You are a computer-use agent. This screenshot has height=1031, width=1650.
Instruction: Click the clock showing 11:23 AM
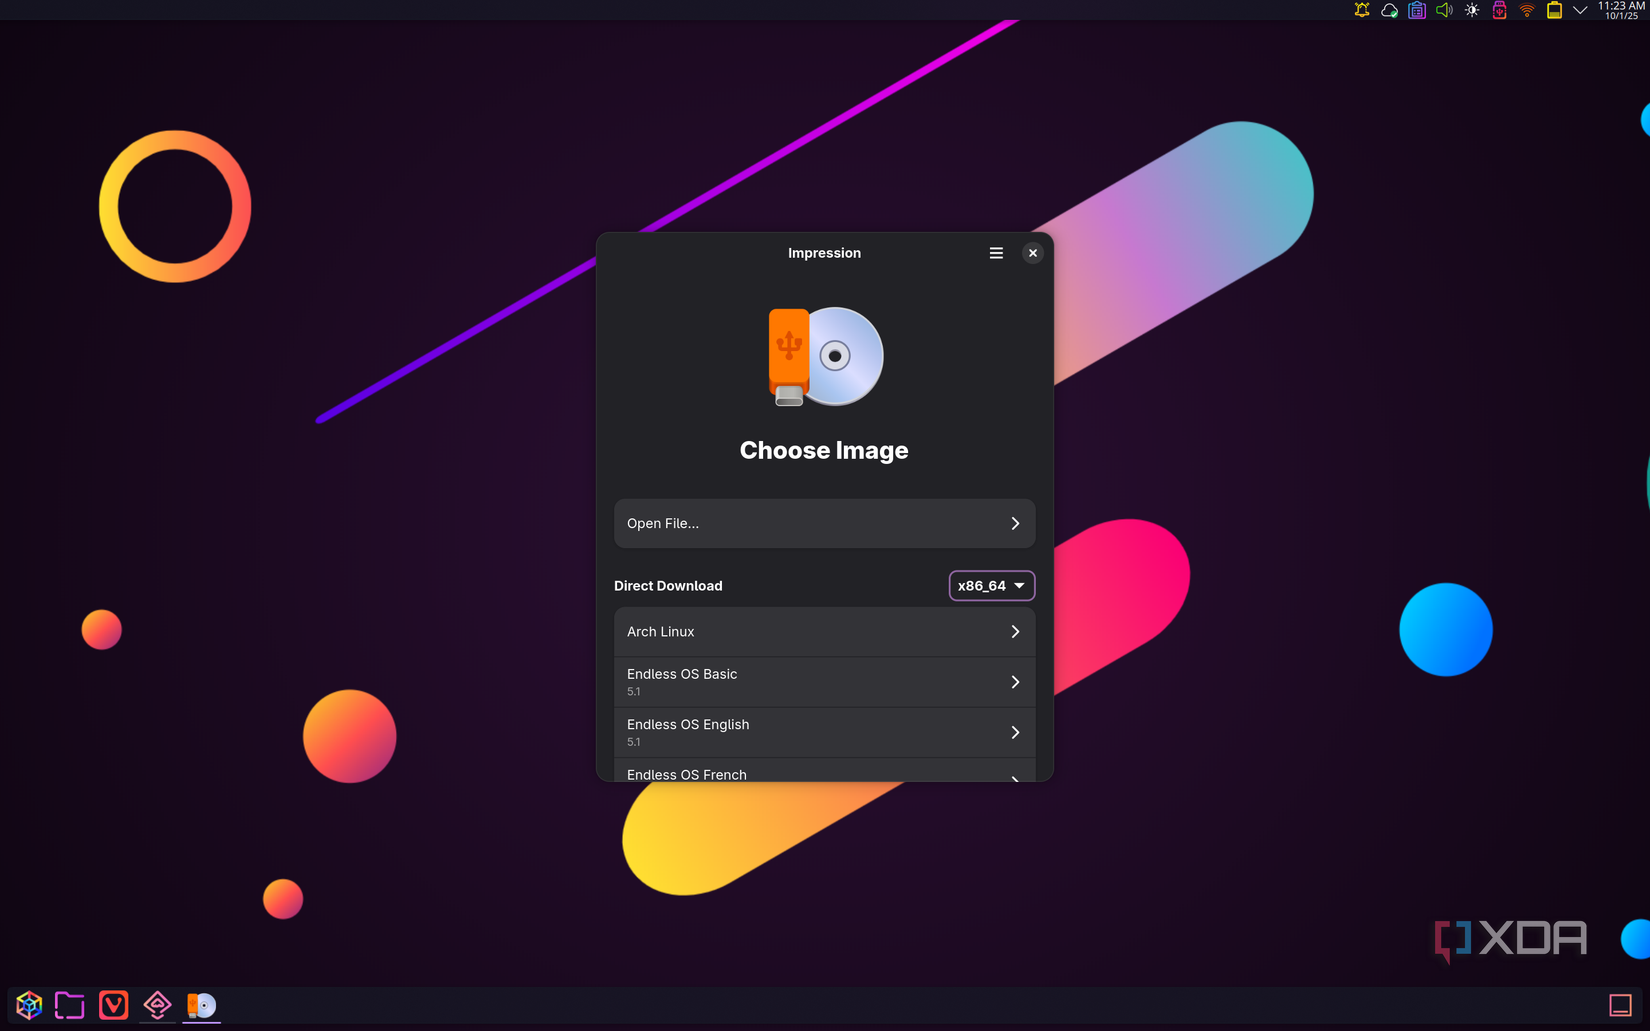(x=1618, y=10)
